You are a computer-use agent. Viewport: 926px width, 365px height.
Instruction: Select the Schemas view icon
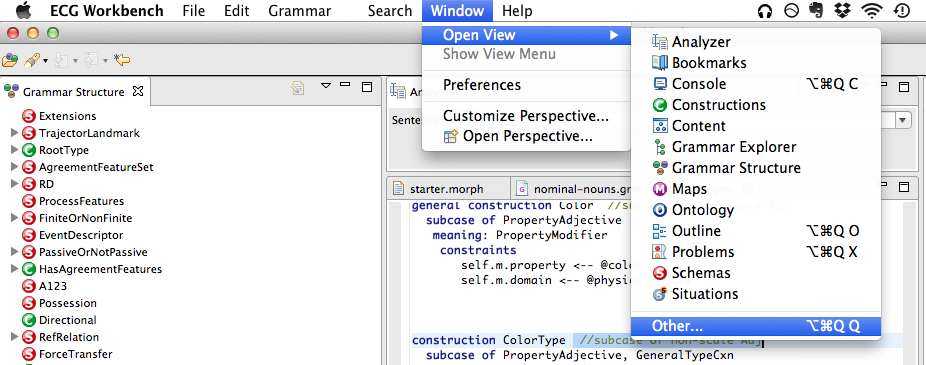coord(659,273)
